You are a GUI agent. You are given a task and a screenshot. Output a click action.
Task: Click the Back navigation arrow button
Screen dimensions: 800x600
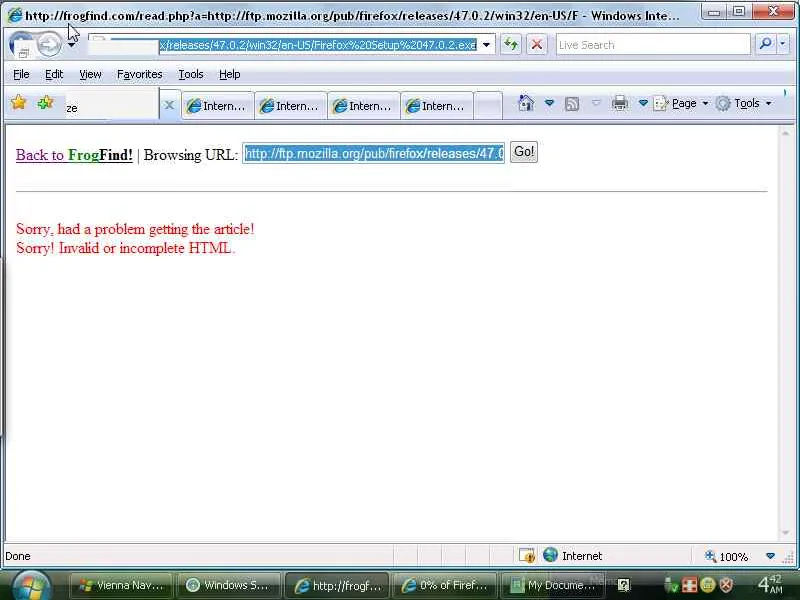pos(21,44)
